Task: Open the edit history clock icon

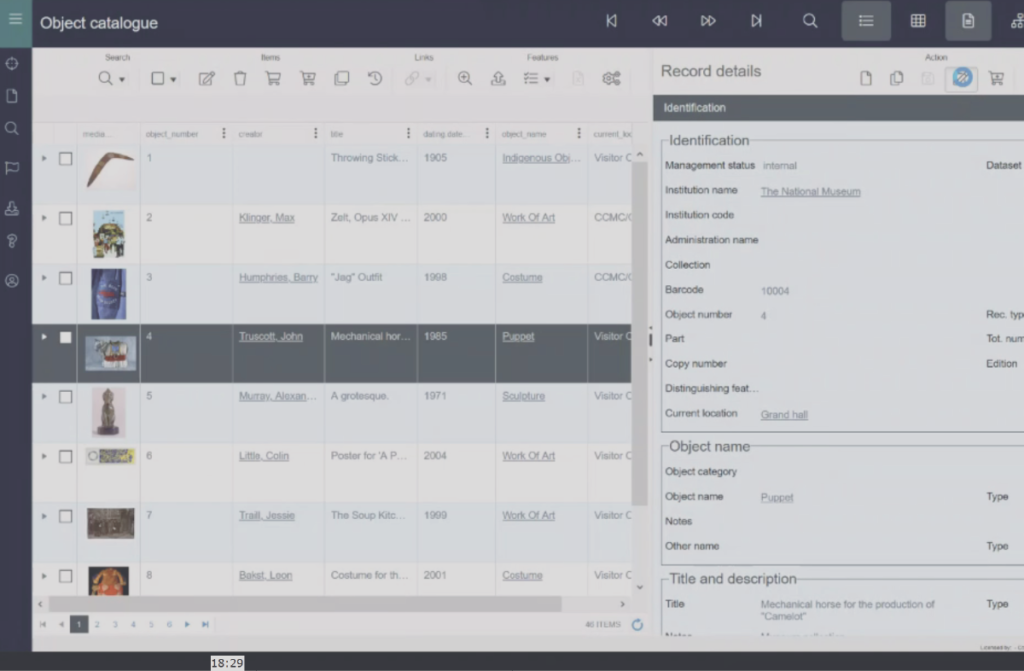Action: point(374,78)
